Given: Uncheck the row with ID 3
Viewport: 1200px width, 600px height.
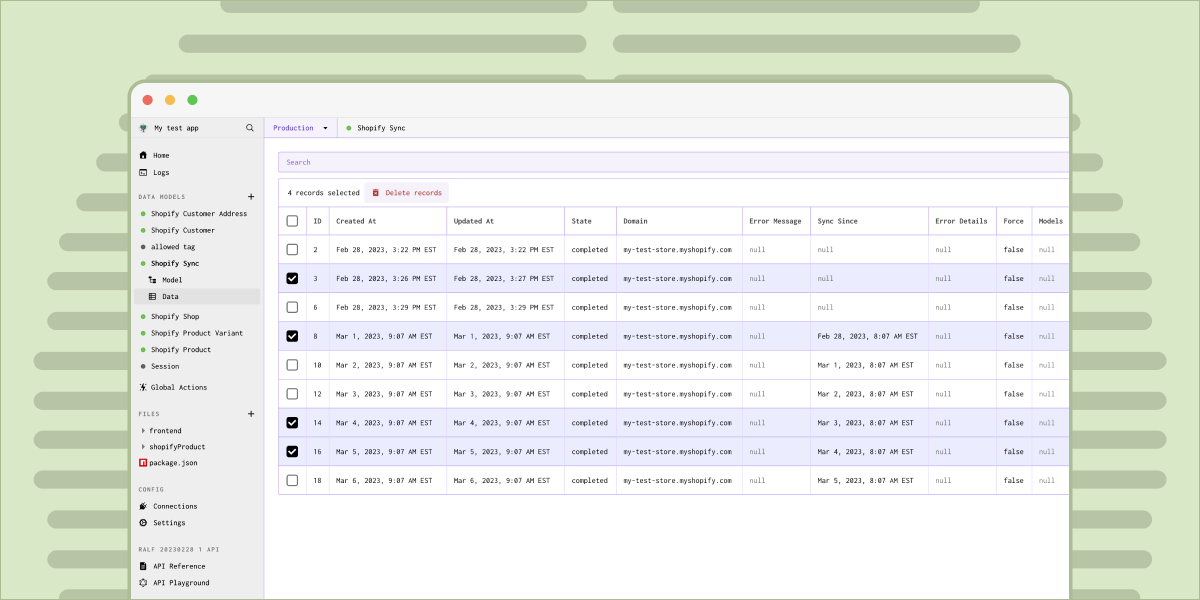Looking at the screenshot, I should 292,278.
